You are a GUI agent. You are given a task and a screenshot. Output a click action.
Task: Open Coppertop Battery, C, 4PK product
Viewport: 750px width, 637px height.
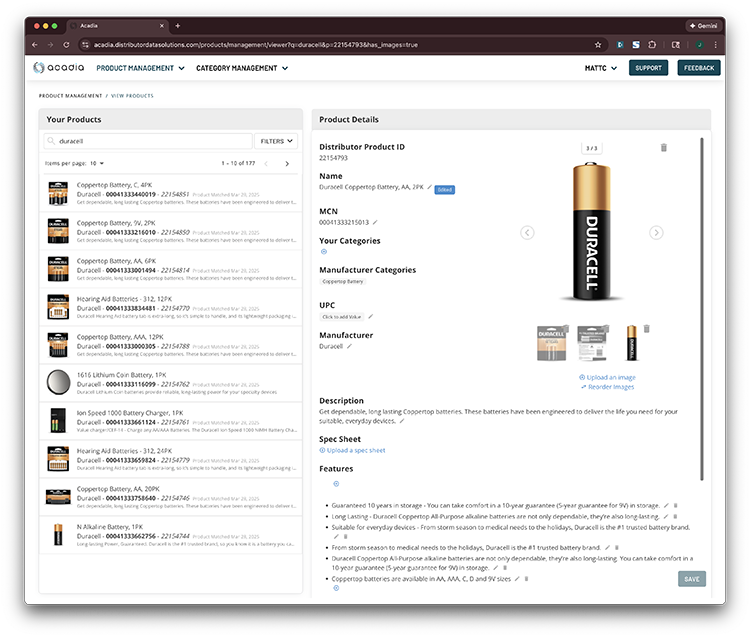(170, 193)
